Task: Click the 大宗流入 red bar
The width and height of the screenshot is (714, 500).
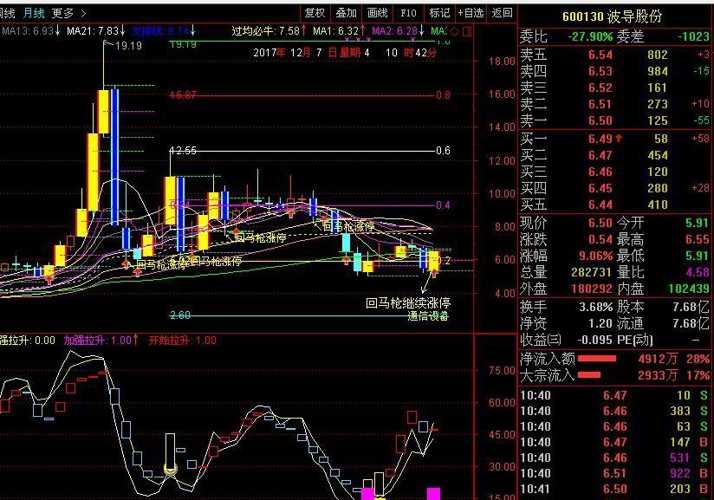Action: click(592, 375)
